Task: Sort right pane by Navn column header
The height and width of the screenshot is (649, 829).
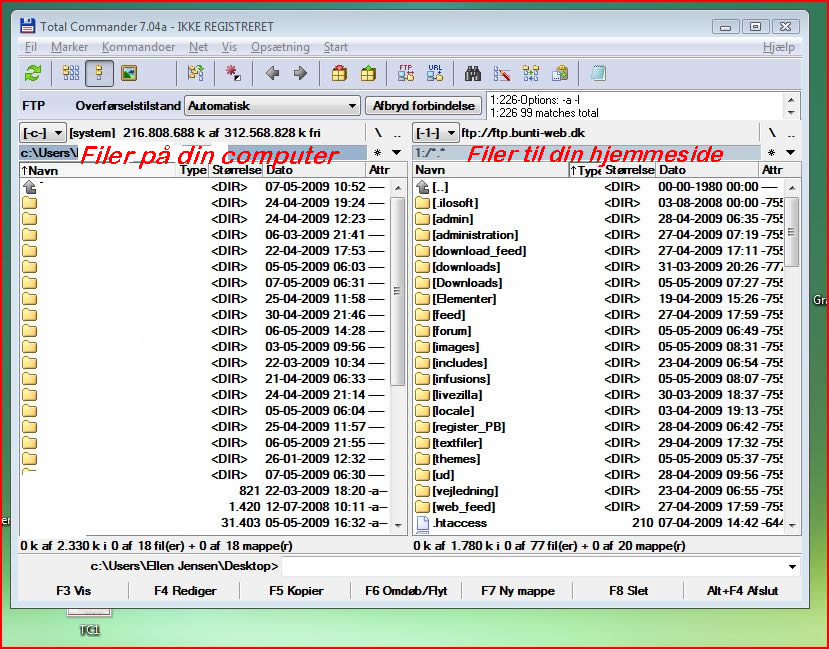Action: point(490,170)
